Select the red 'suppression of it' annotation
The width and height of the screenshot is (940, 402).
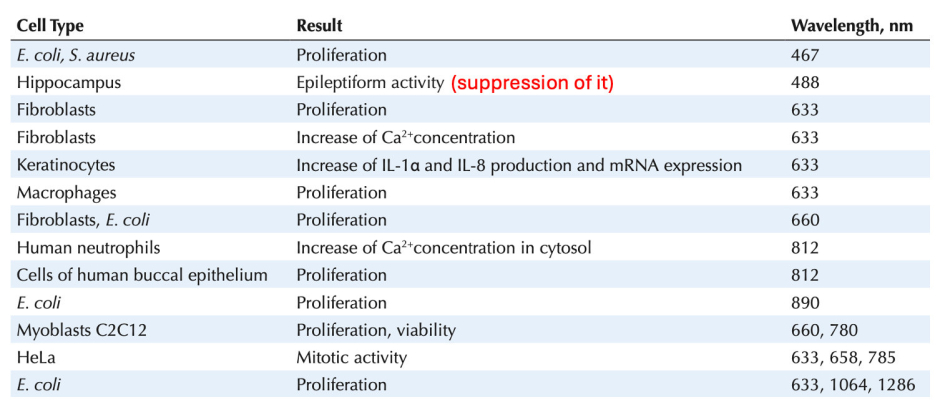pyautogui.click(x=533, y=83)
